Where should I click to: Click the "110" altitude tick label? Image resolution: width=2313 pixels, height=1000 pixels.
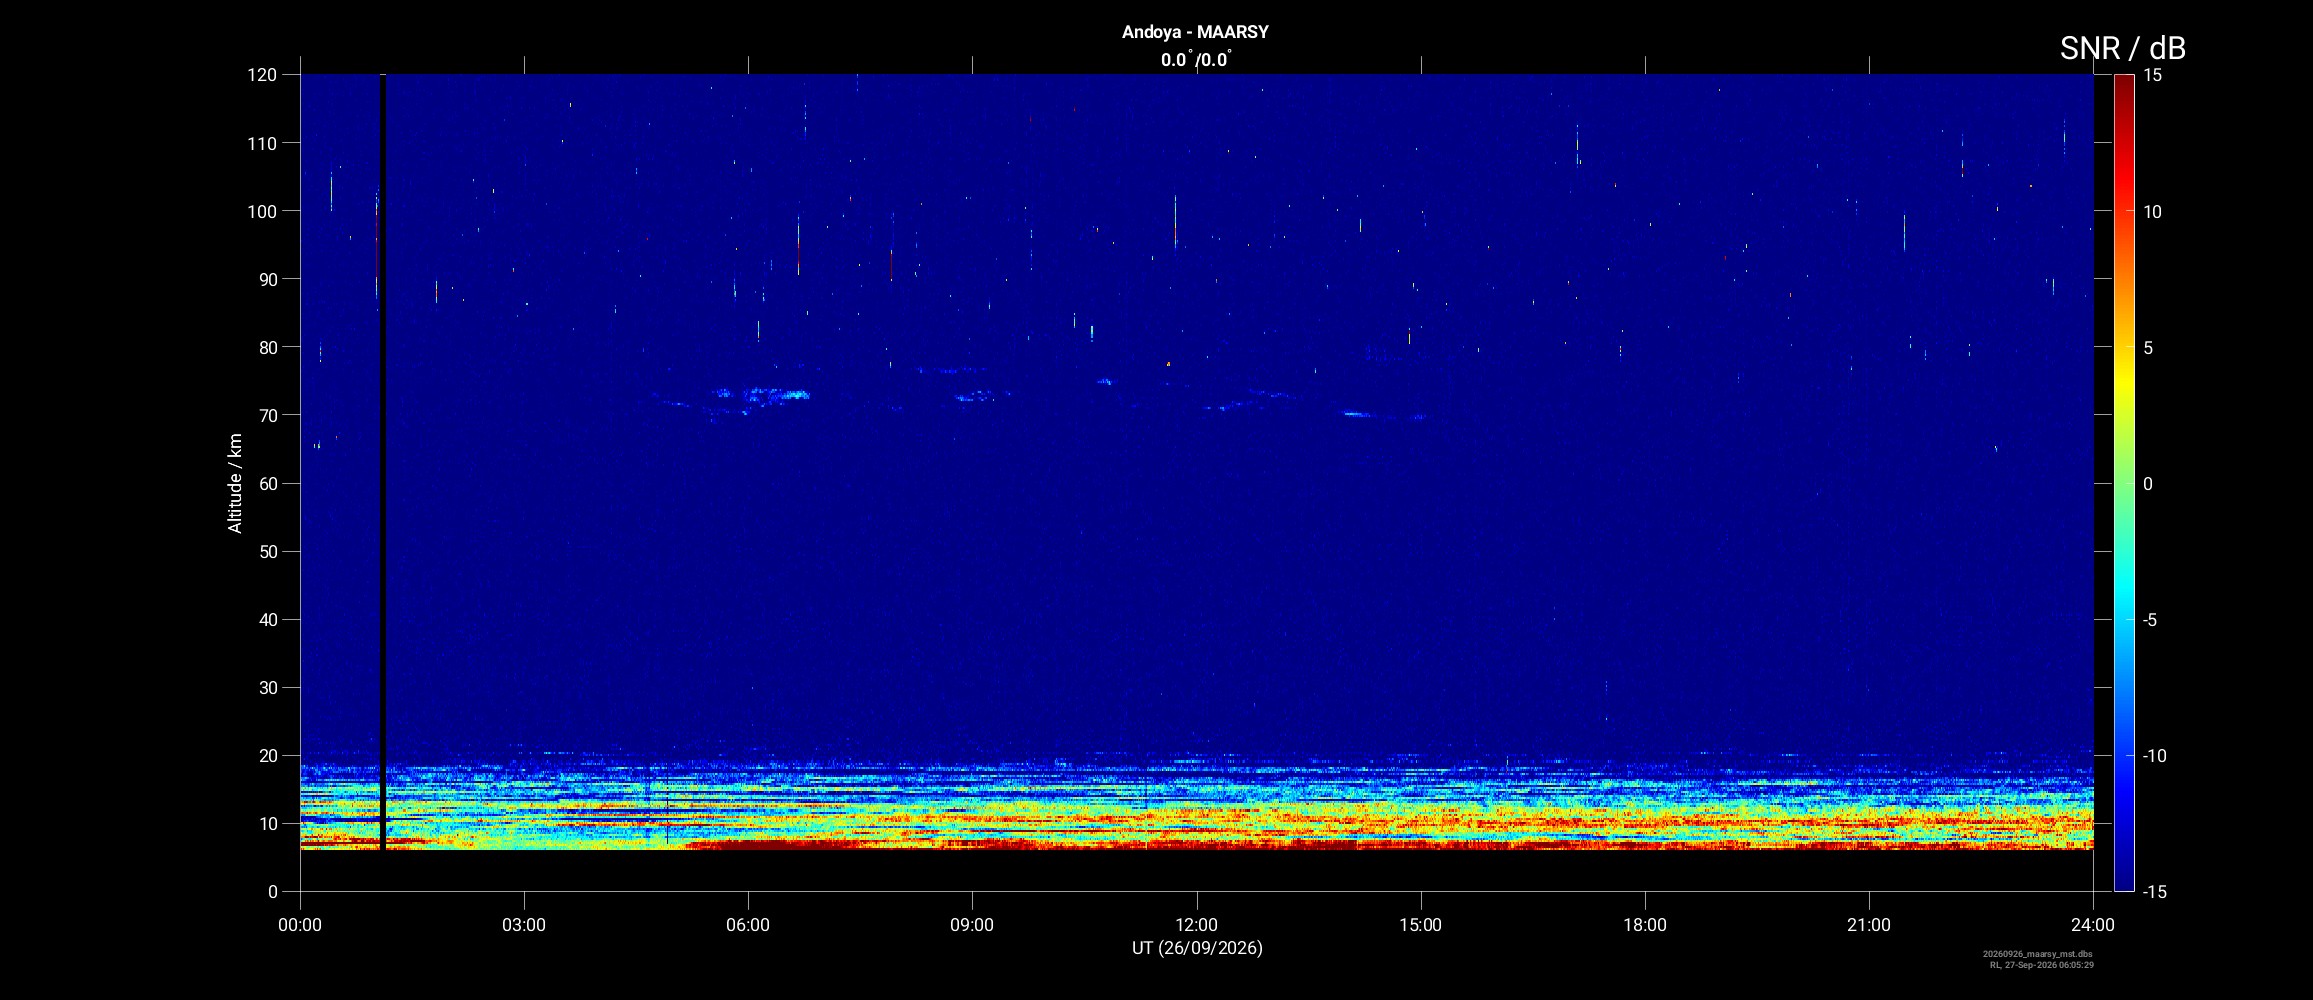coord(262,143)
